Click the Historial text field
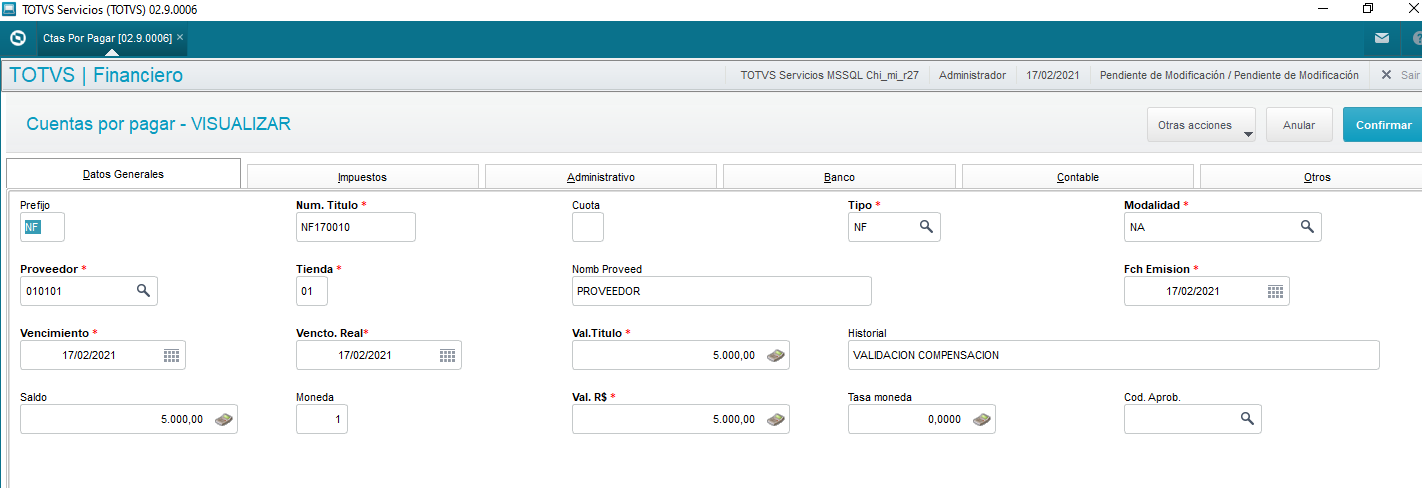Image resolution: width=1422 pixels, height=488 pixels. point(1114,355)
